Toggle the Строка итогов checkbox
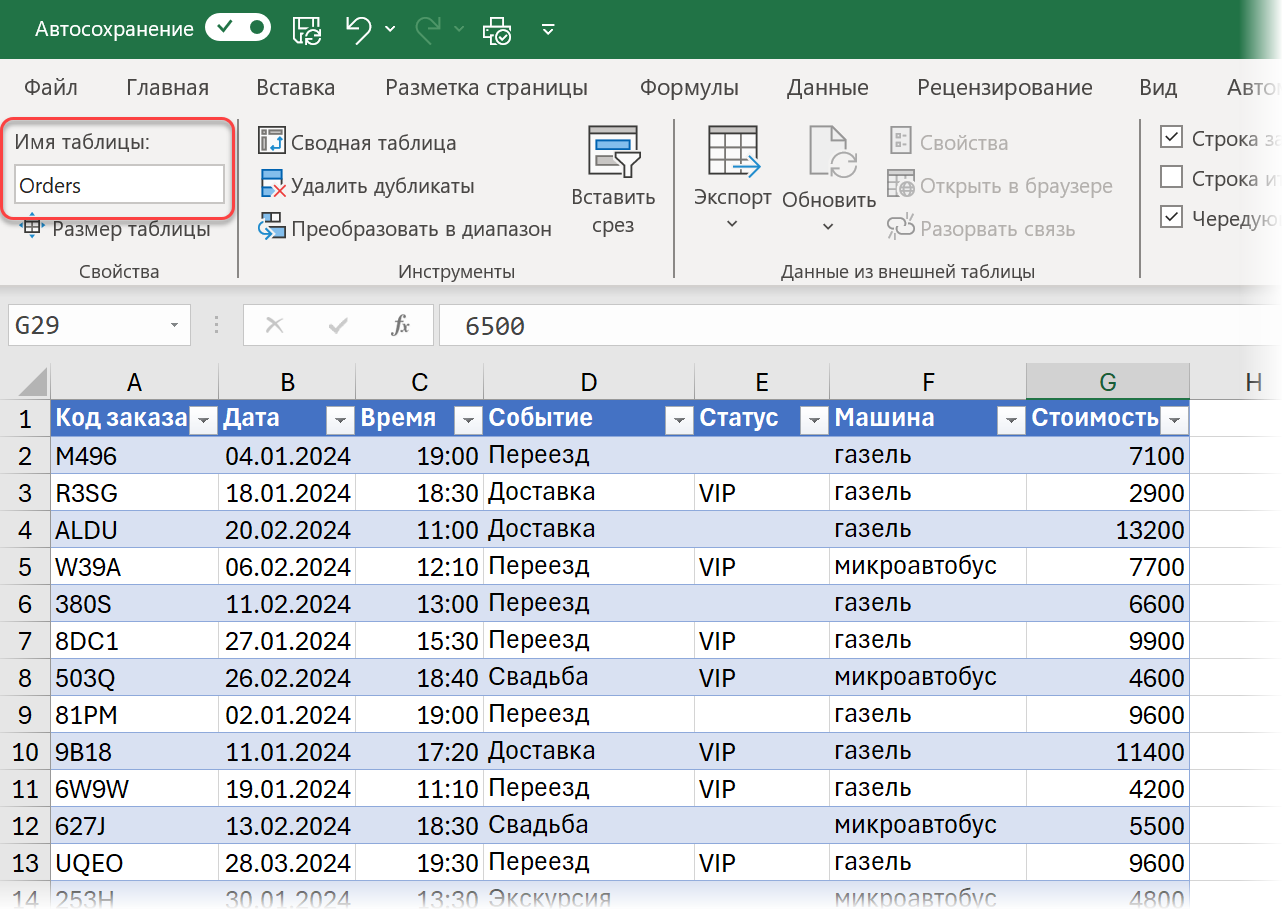The image size is (1283, 910). 1171,177
